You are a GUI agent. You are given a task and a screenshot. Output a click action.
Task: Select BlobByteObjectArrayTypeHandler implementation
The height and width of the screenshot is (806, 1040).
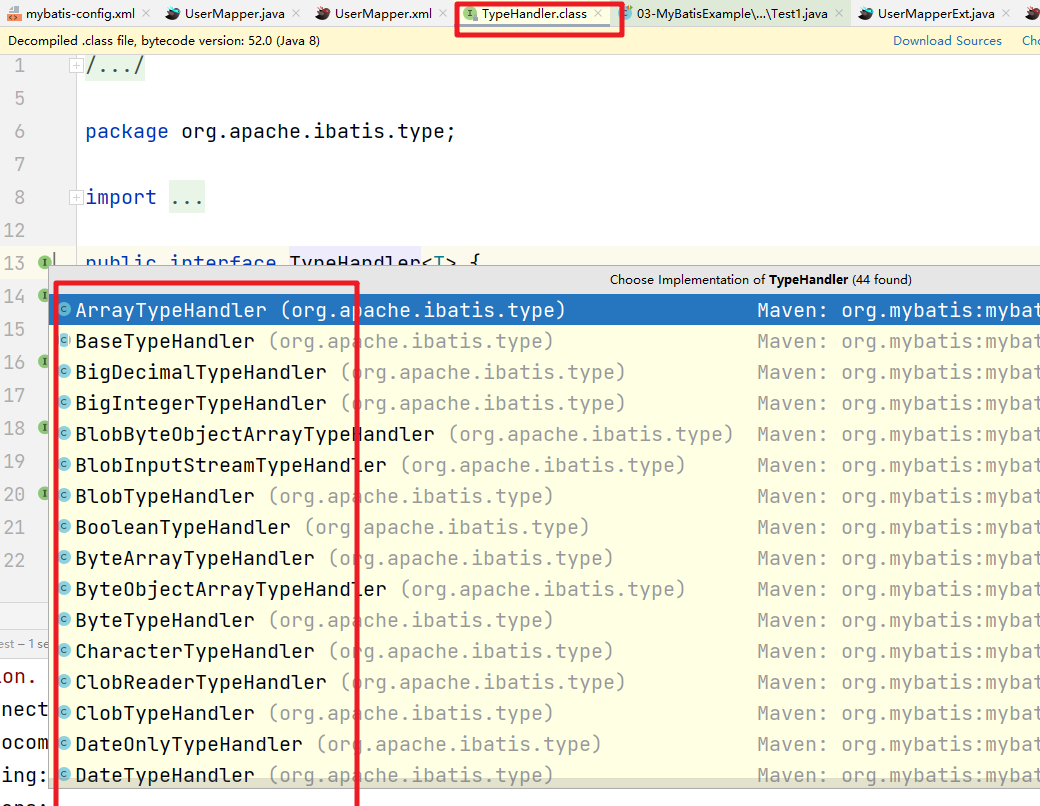coord(545,434)
